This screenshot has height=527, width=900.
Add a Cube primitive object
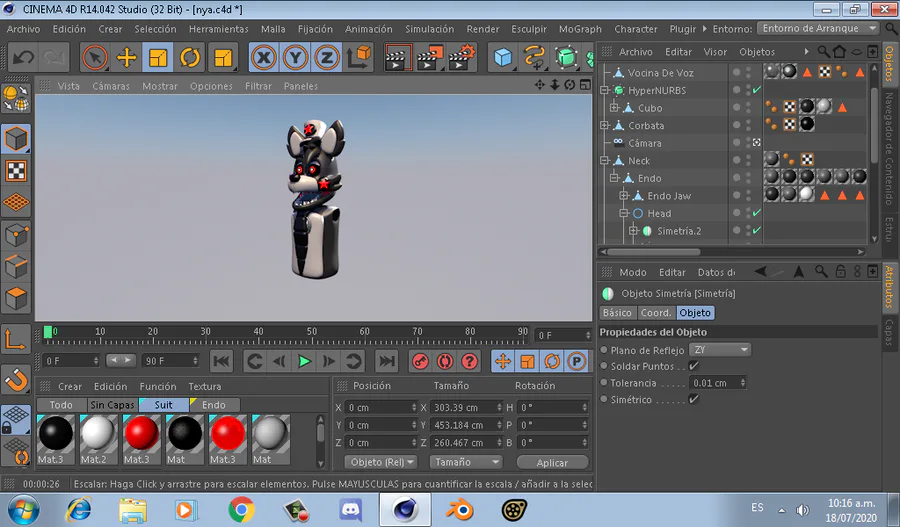[503, 57]
